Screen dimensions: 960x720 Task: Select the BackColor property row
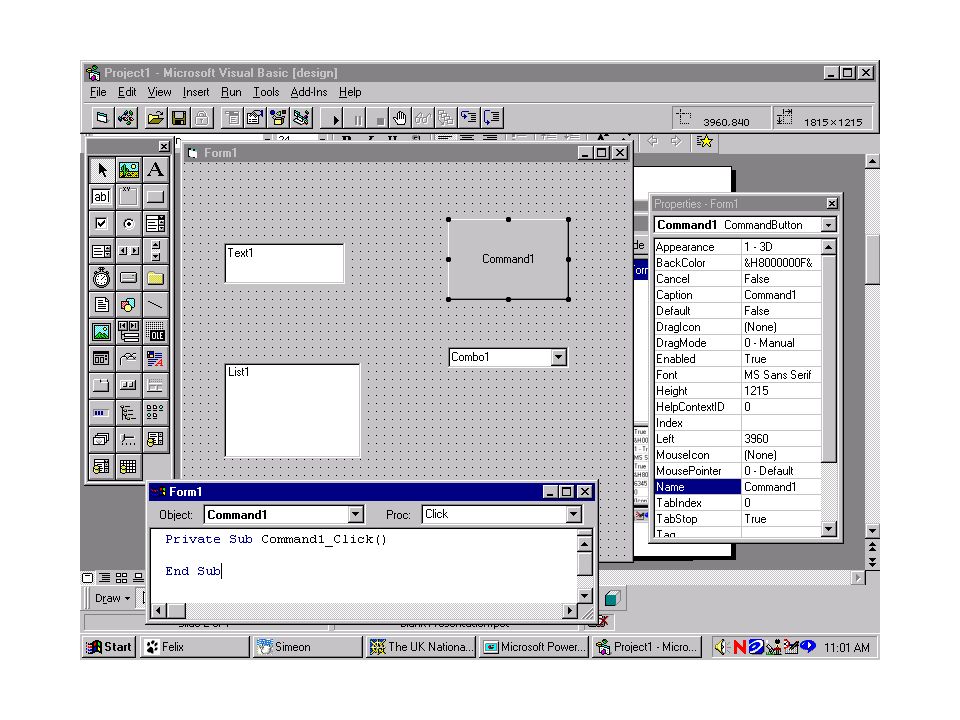[x=737, y=263]
